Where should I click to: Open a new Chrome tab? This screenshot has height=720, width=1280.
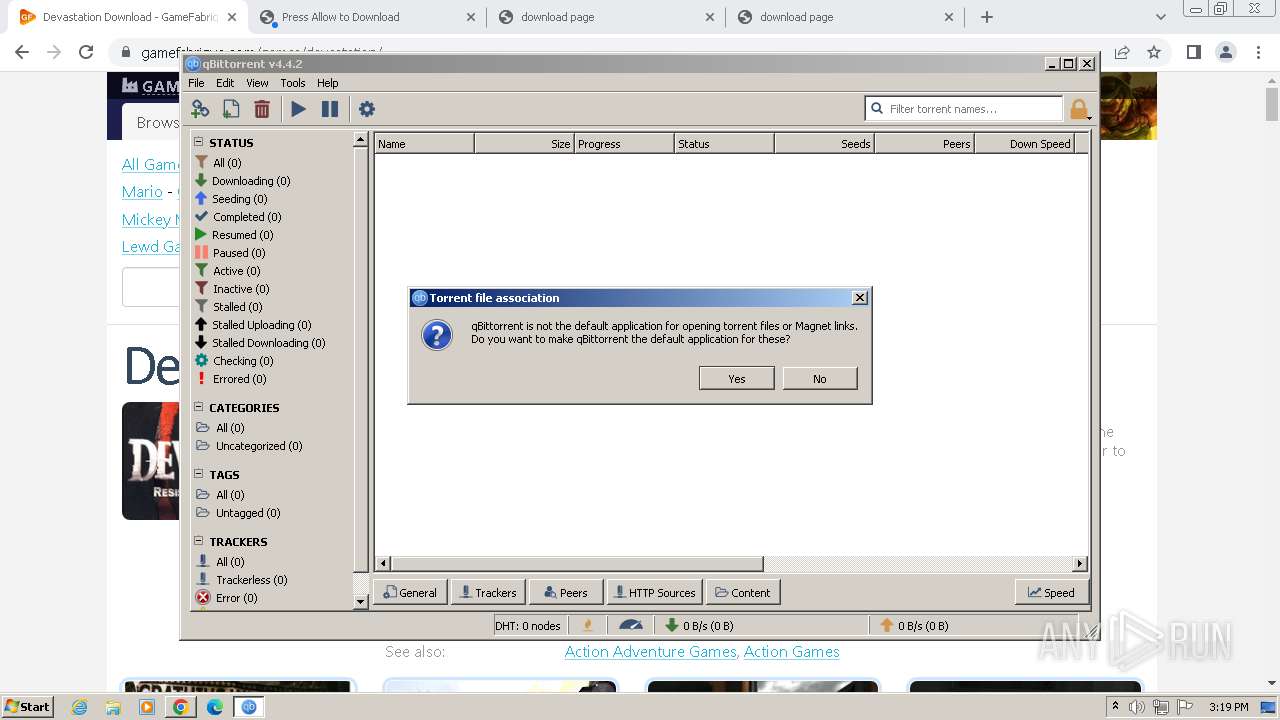987,17
